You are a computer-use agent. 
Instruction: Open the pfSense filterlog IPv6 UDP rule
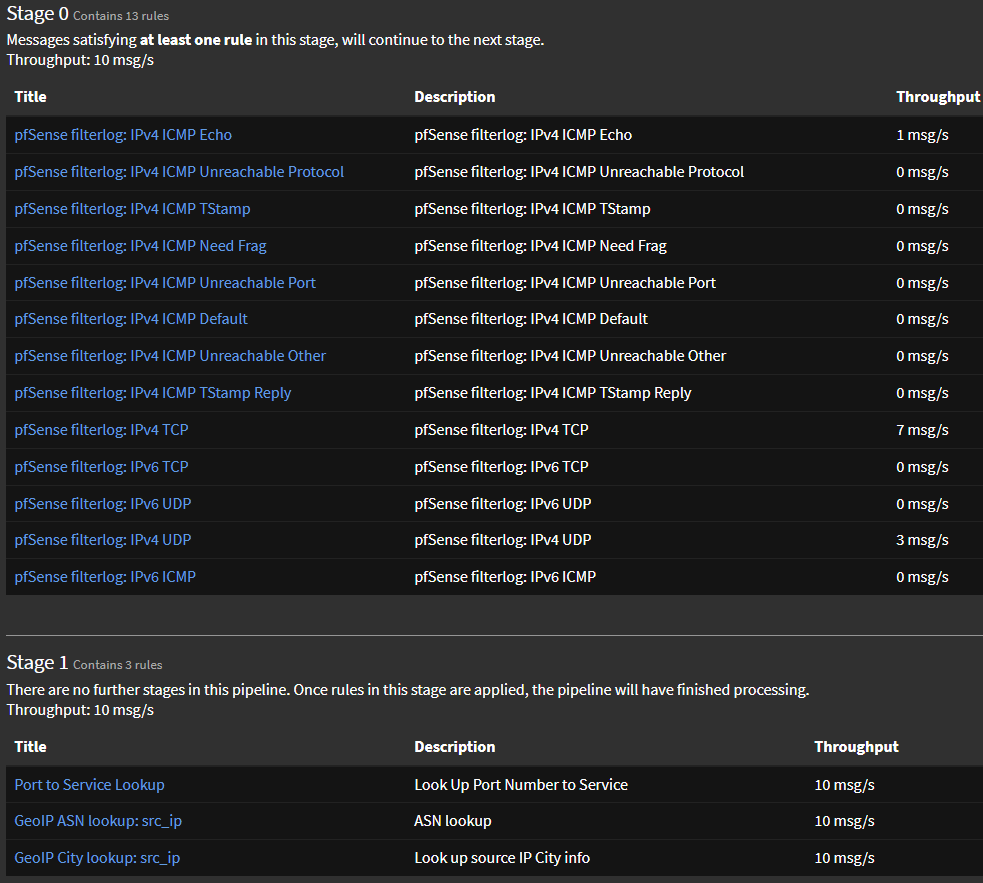[102, 504]
